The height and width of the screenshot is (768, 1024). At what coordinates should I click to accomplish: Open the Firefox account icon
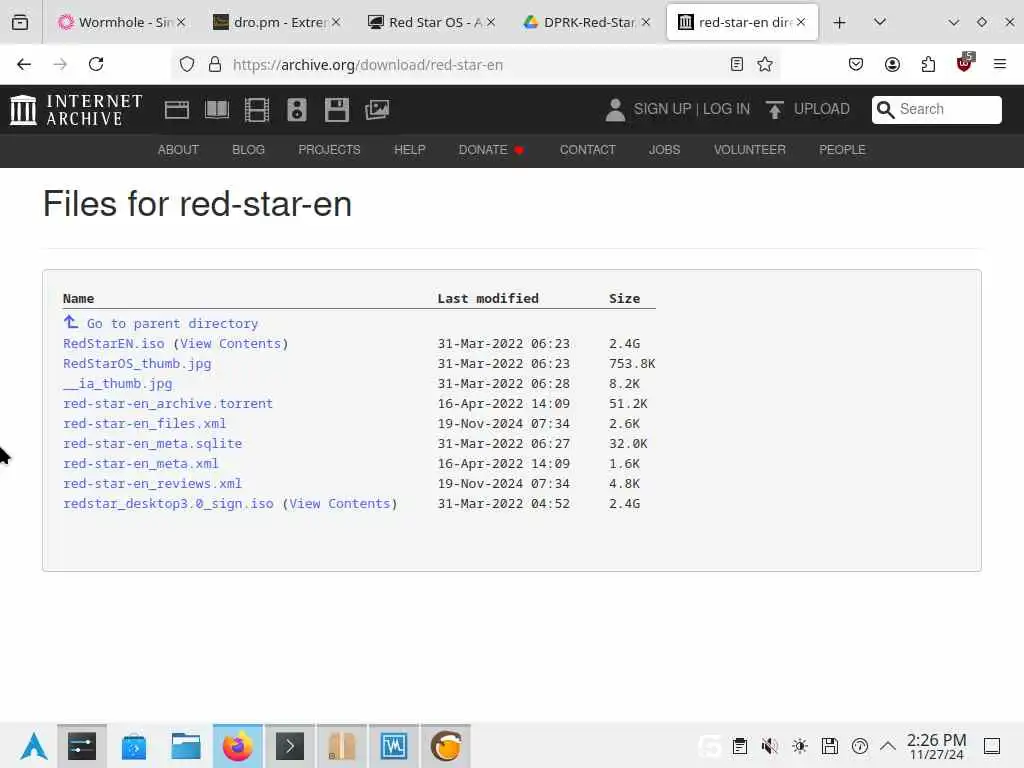click(892, 64)
